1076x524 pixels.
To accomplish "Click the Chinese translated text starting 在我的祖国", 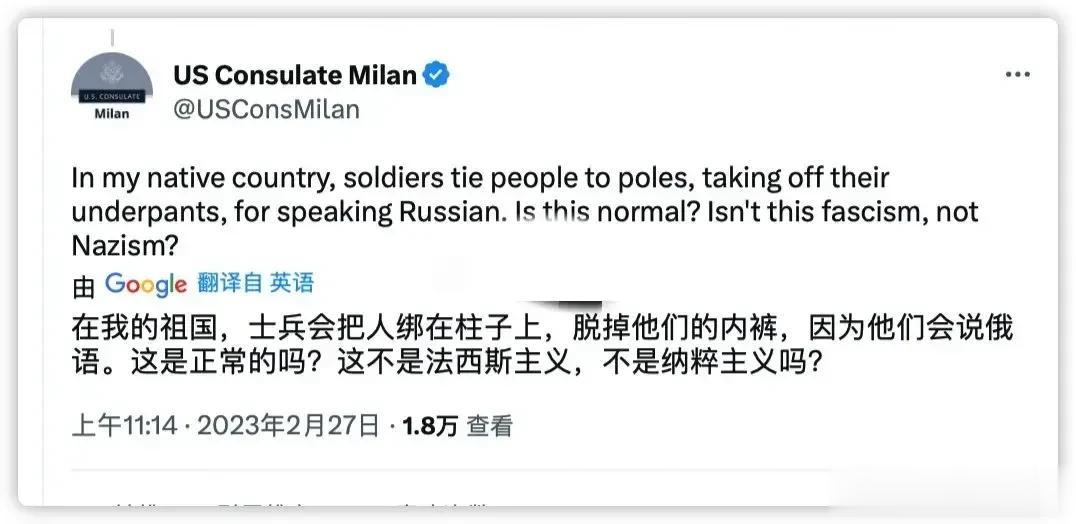I will point(542,329).
